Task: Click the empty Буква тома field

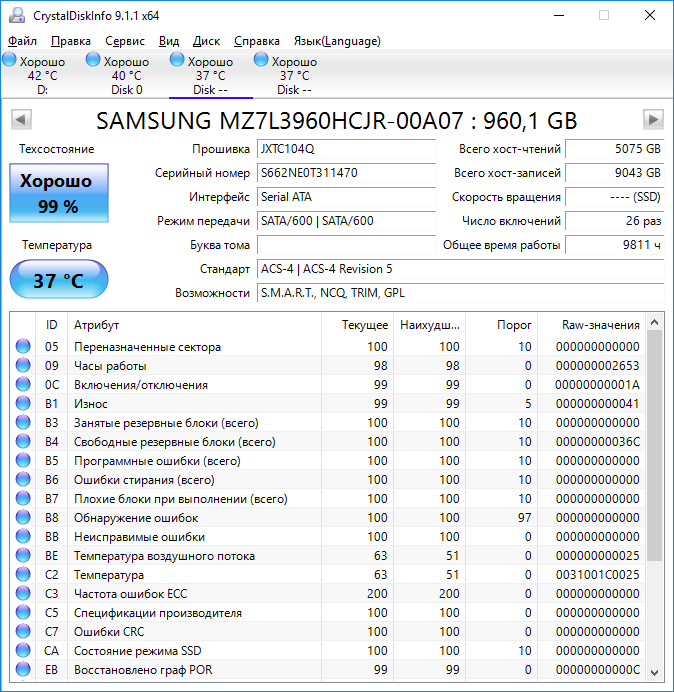Action: click(346, 245)
